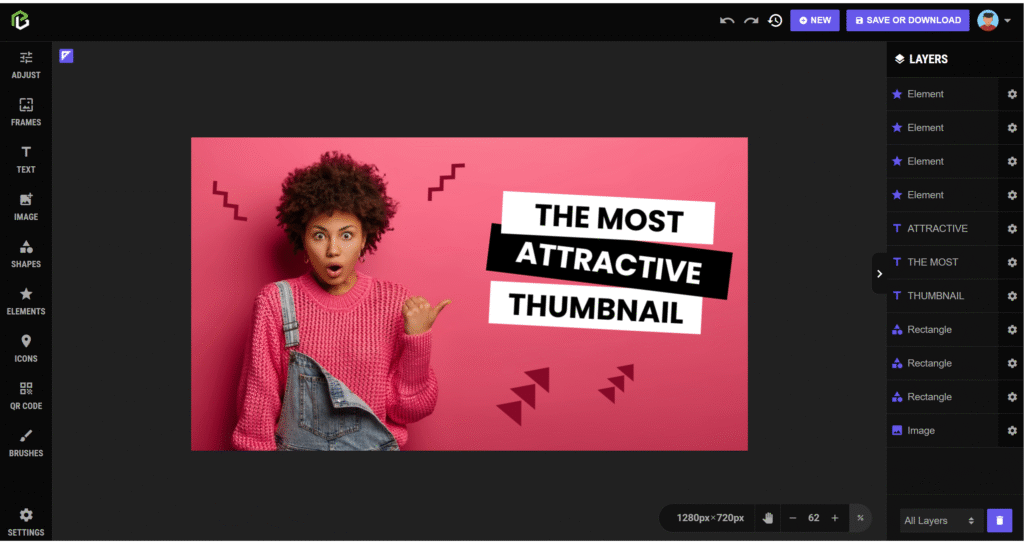Click the zoom in plus button
1024x544 pixels.
[835, 518]
